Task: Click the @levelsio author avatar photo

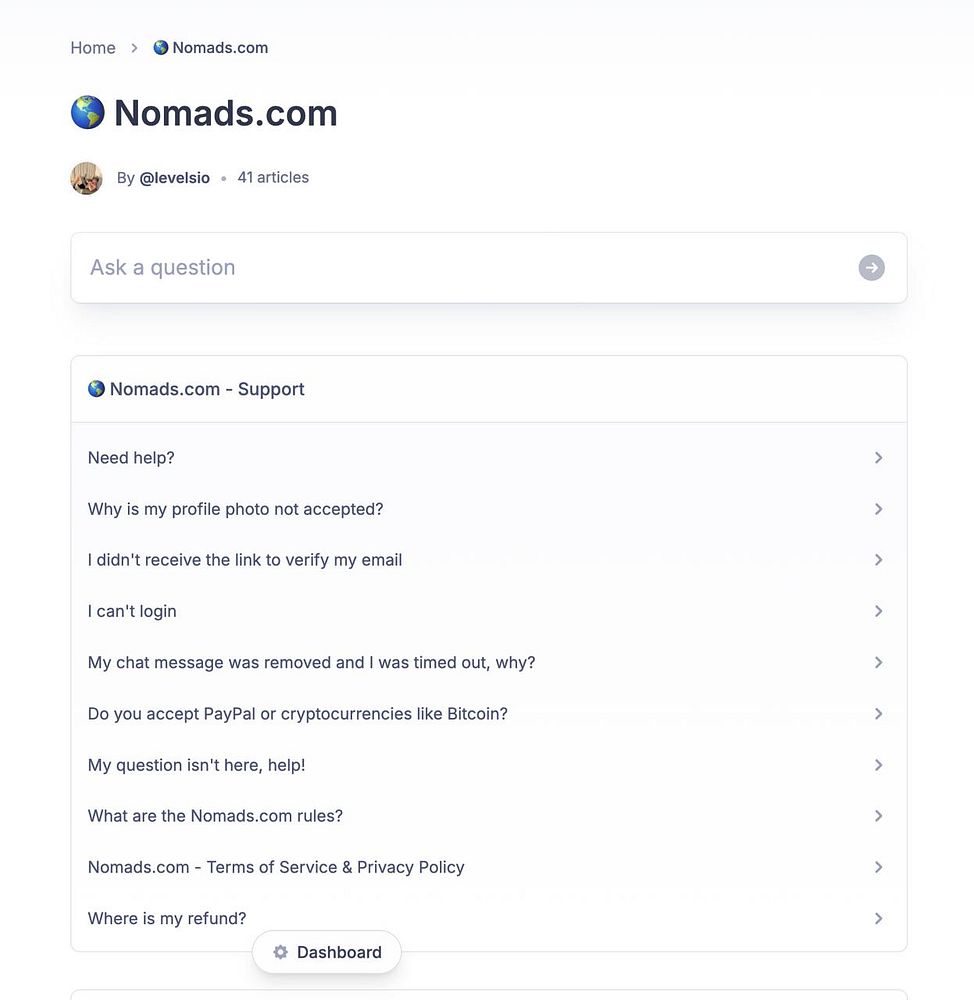Action: [x=86, y=178]
